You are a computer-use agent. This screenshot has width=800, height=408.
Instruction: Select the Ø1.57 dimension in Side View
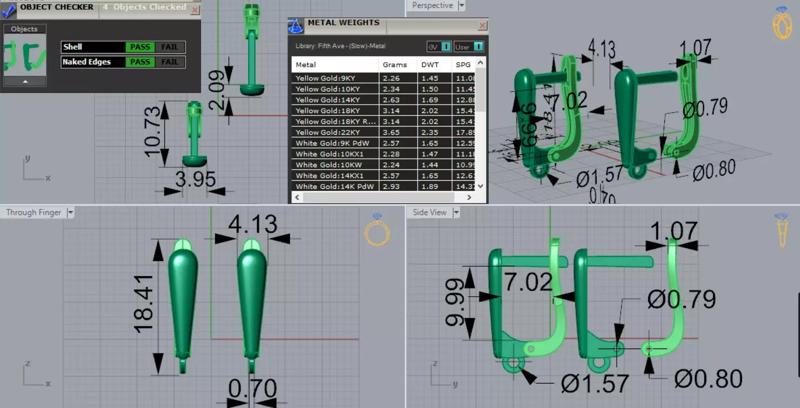594,383
